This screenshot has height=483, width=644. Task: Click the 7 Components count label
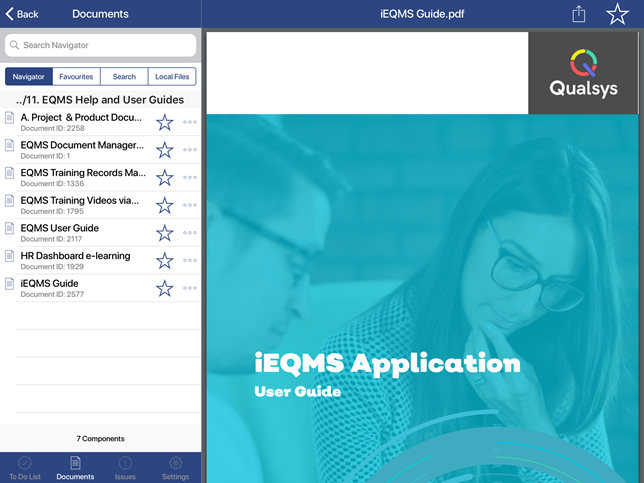pyautogui.click(x=100, y=439)
